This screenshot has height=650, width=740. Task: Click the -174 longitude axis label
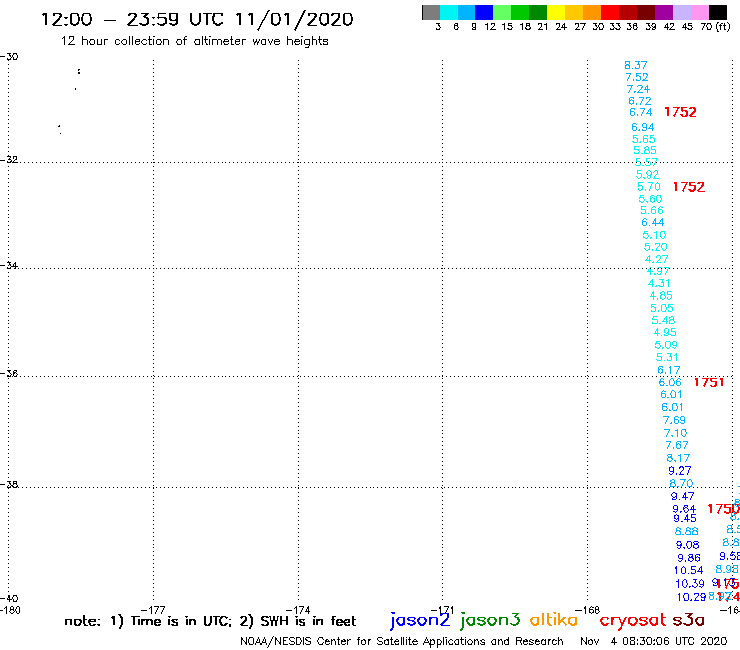(298, 610)
